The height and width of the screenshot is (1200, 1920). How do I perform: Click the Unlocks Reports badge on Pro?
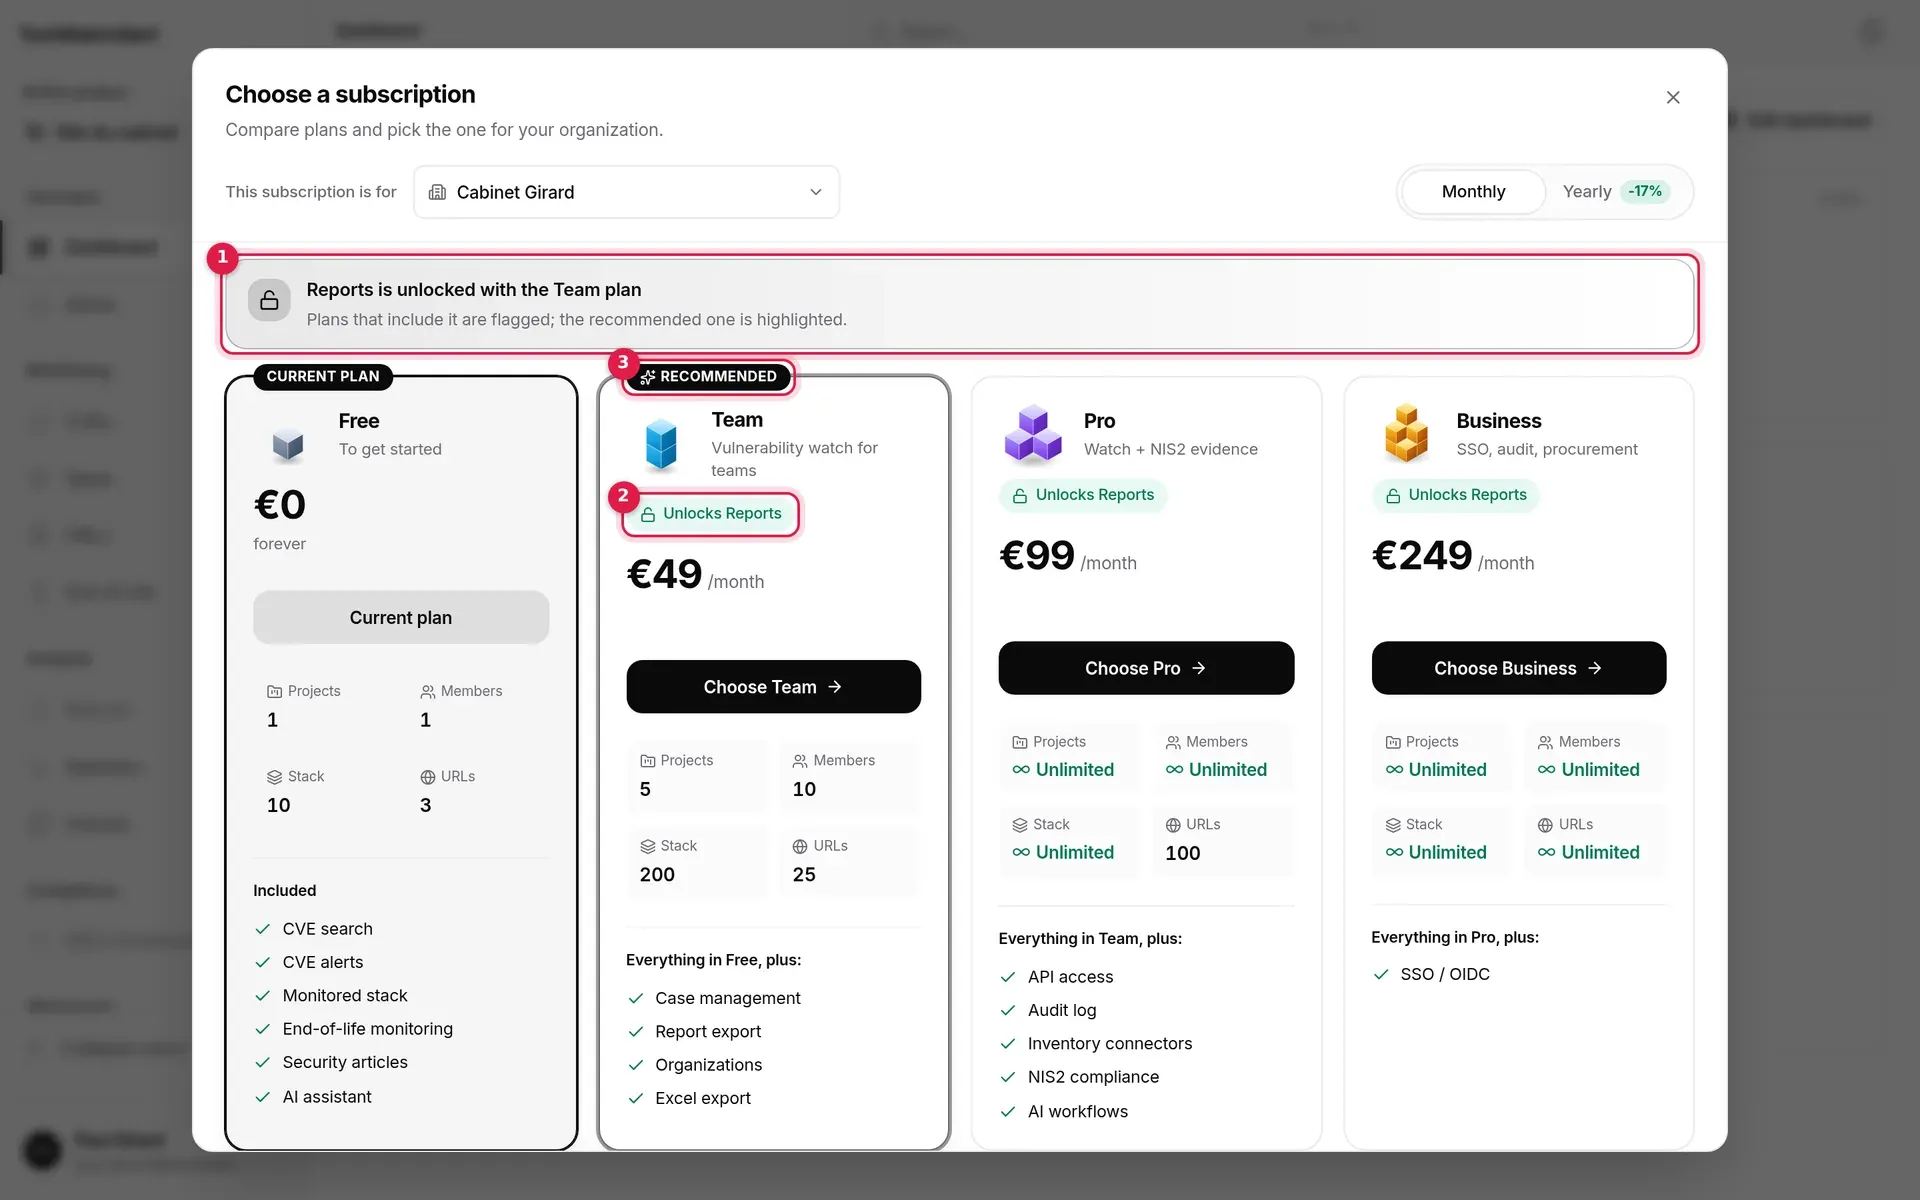point(1083,495)
